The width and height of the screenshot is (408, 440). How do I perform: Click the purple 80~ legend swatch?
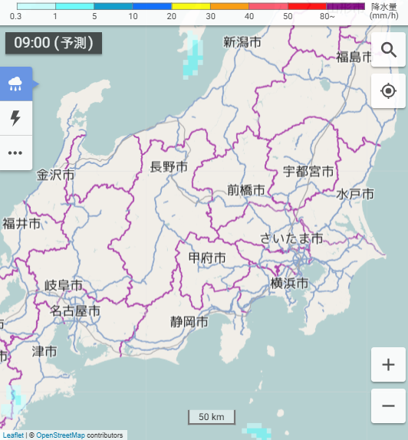[346, 6]
